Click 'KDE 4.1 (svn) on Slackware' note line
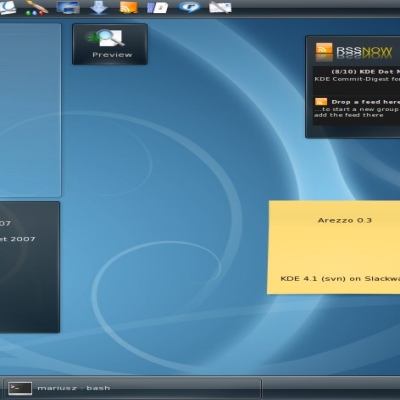 (x=340, y=279)
